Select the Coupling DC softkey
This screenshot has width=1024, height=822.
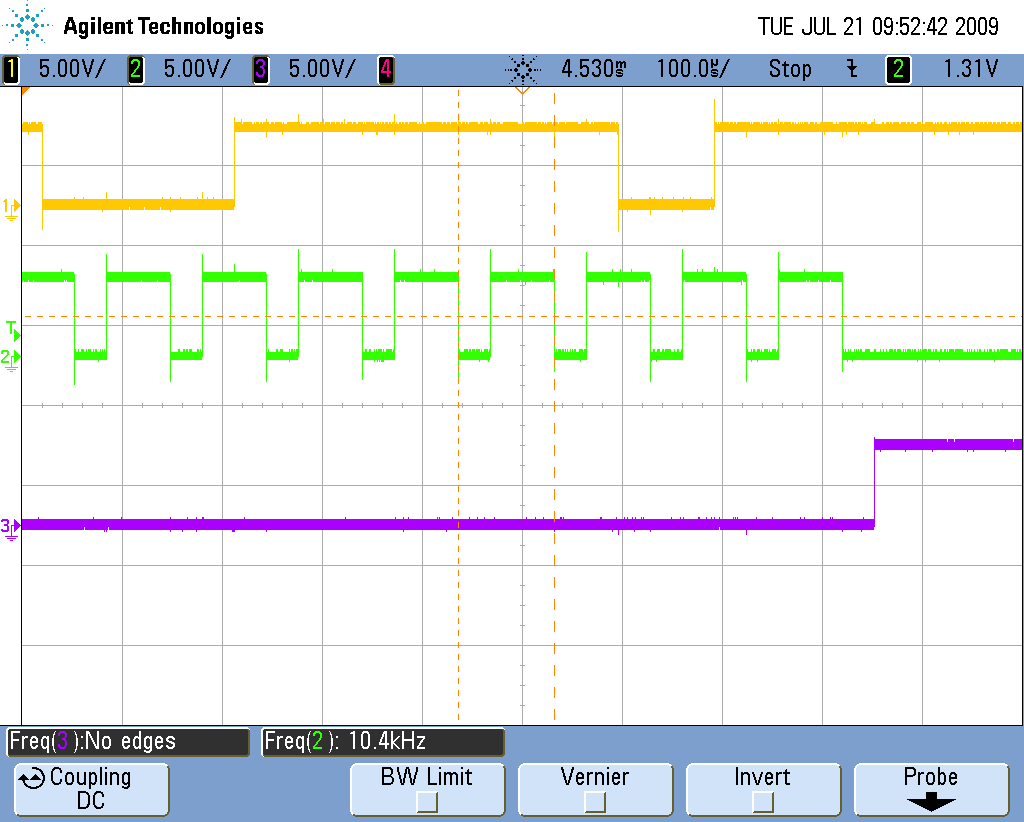[x=91, y=789]
